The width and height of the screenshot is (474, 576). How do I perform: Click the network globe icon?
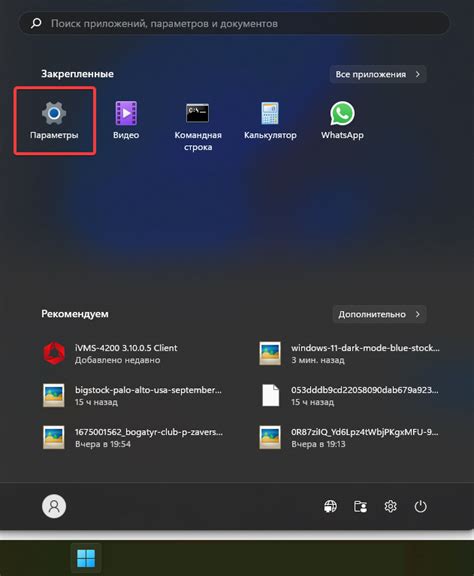(330, 507)
